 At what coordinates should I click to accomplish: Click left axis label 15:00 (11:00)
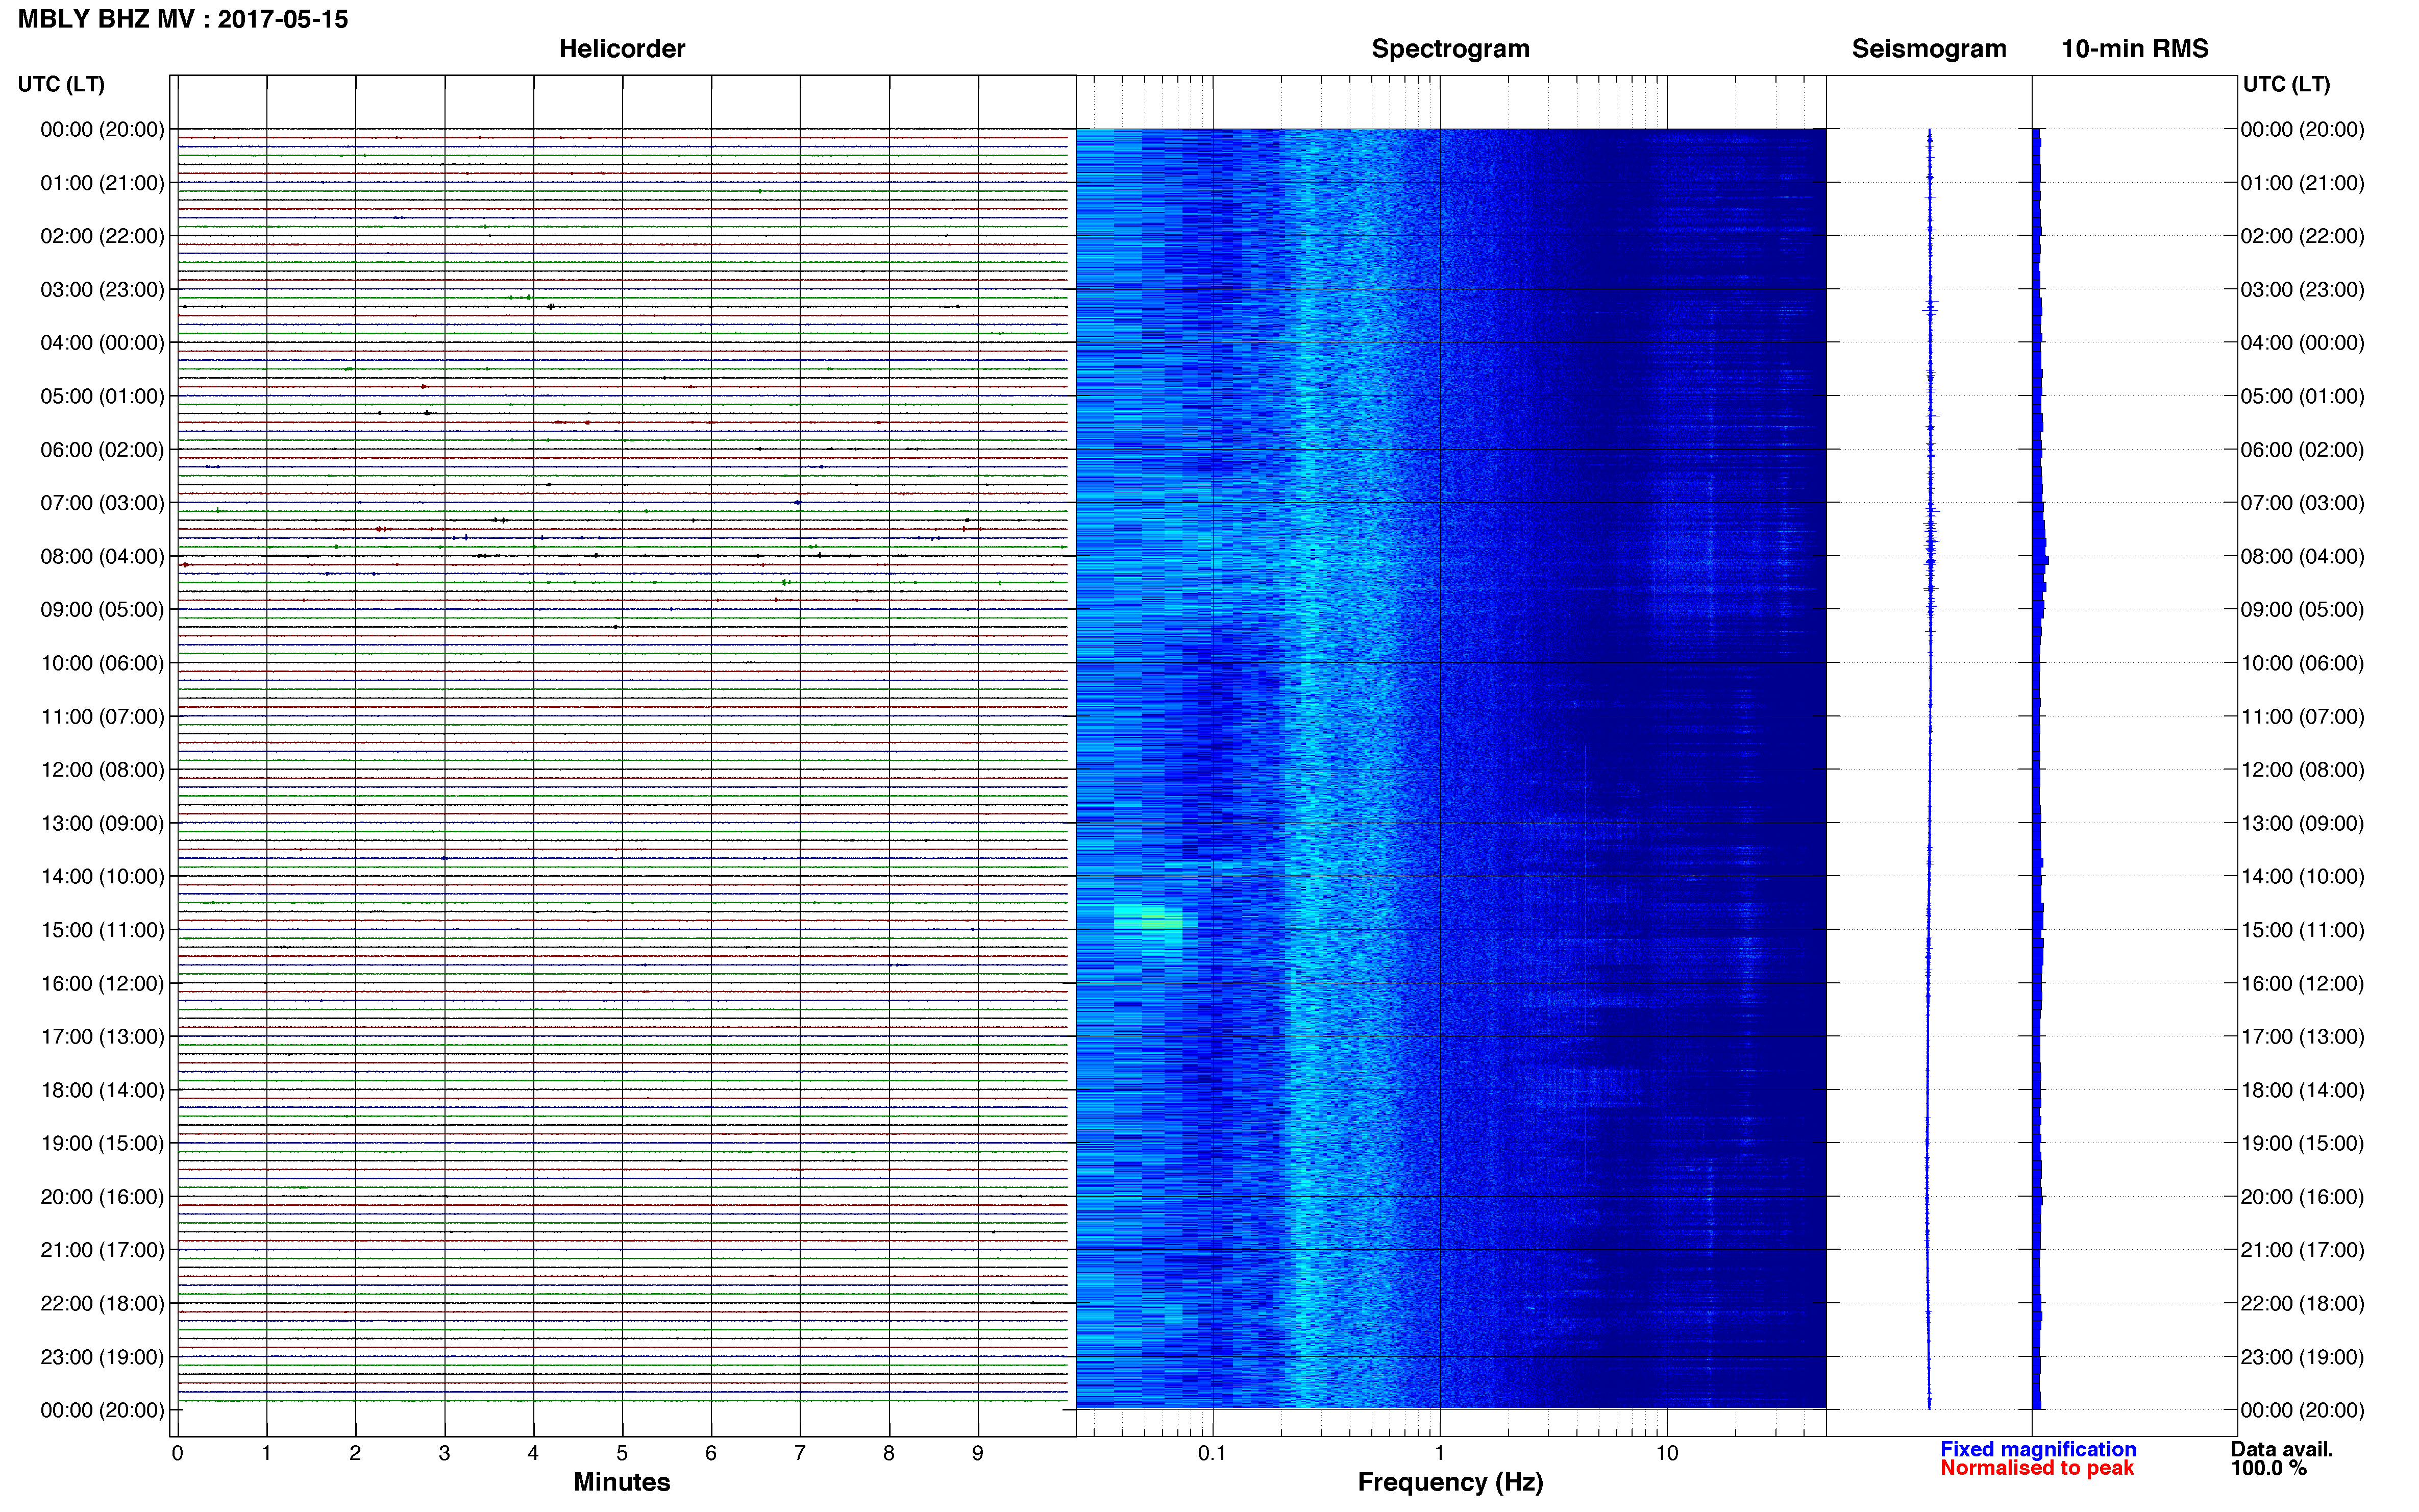click(102, 930)
